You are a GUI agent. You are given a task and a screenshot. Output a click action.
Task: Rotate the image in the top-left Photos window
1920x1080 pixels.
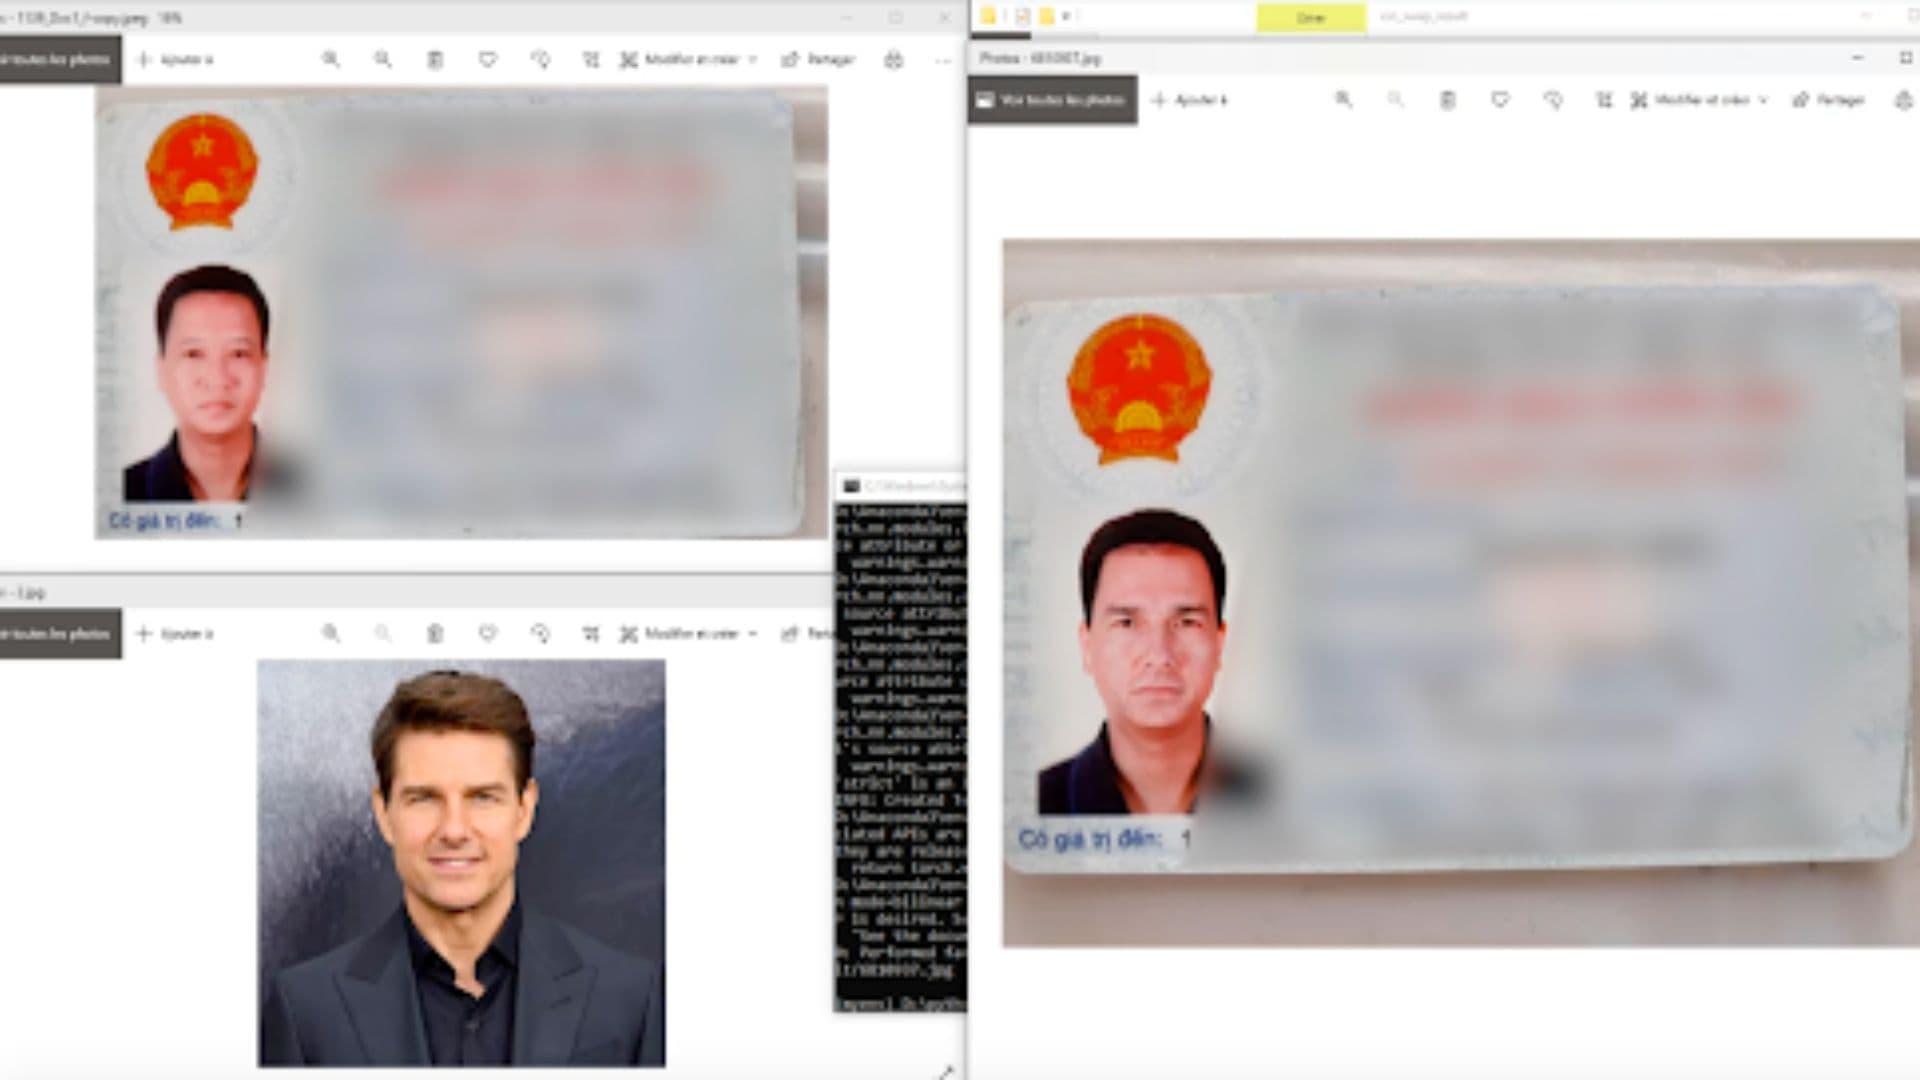click(541, 60)
